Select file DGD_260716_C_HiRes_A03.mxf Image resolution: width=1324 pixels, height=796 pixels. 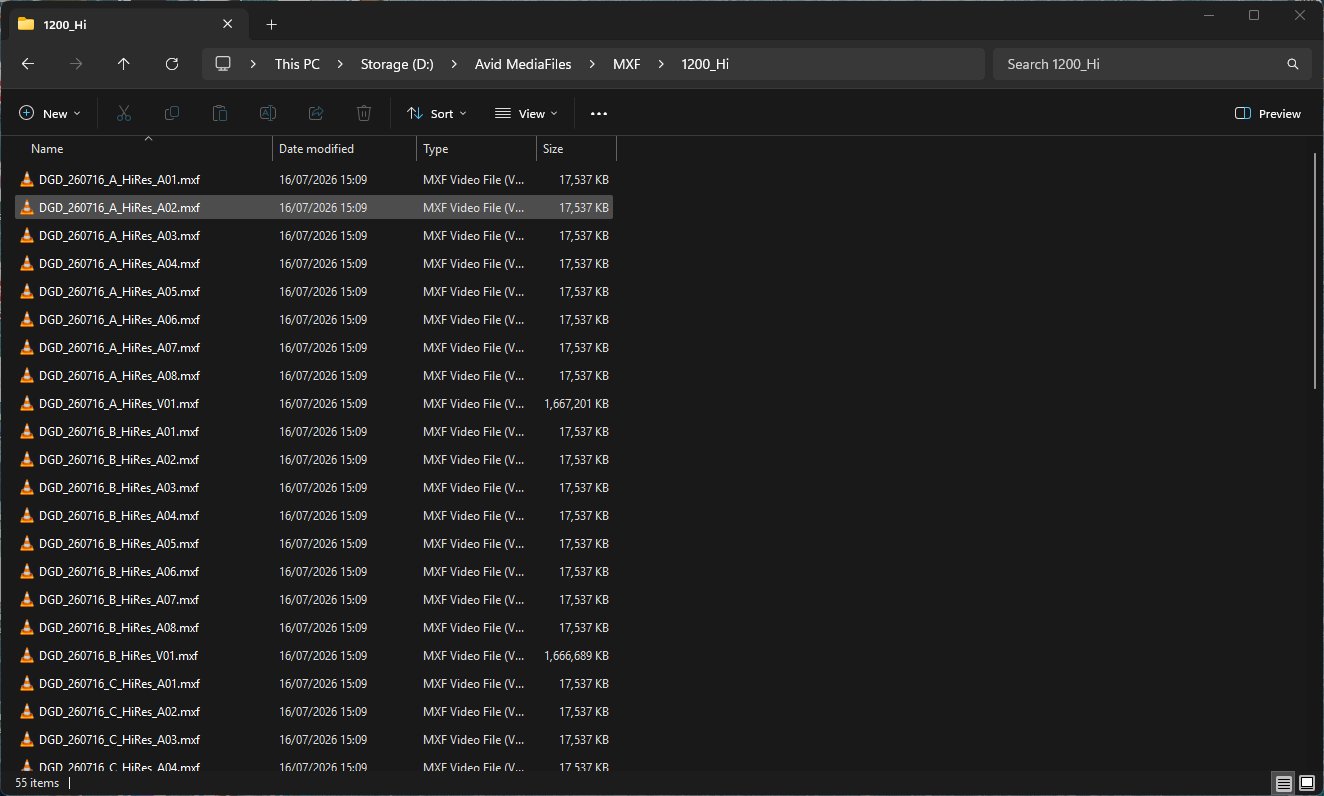[x=314, y=740]
